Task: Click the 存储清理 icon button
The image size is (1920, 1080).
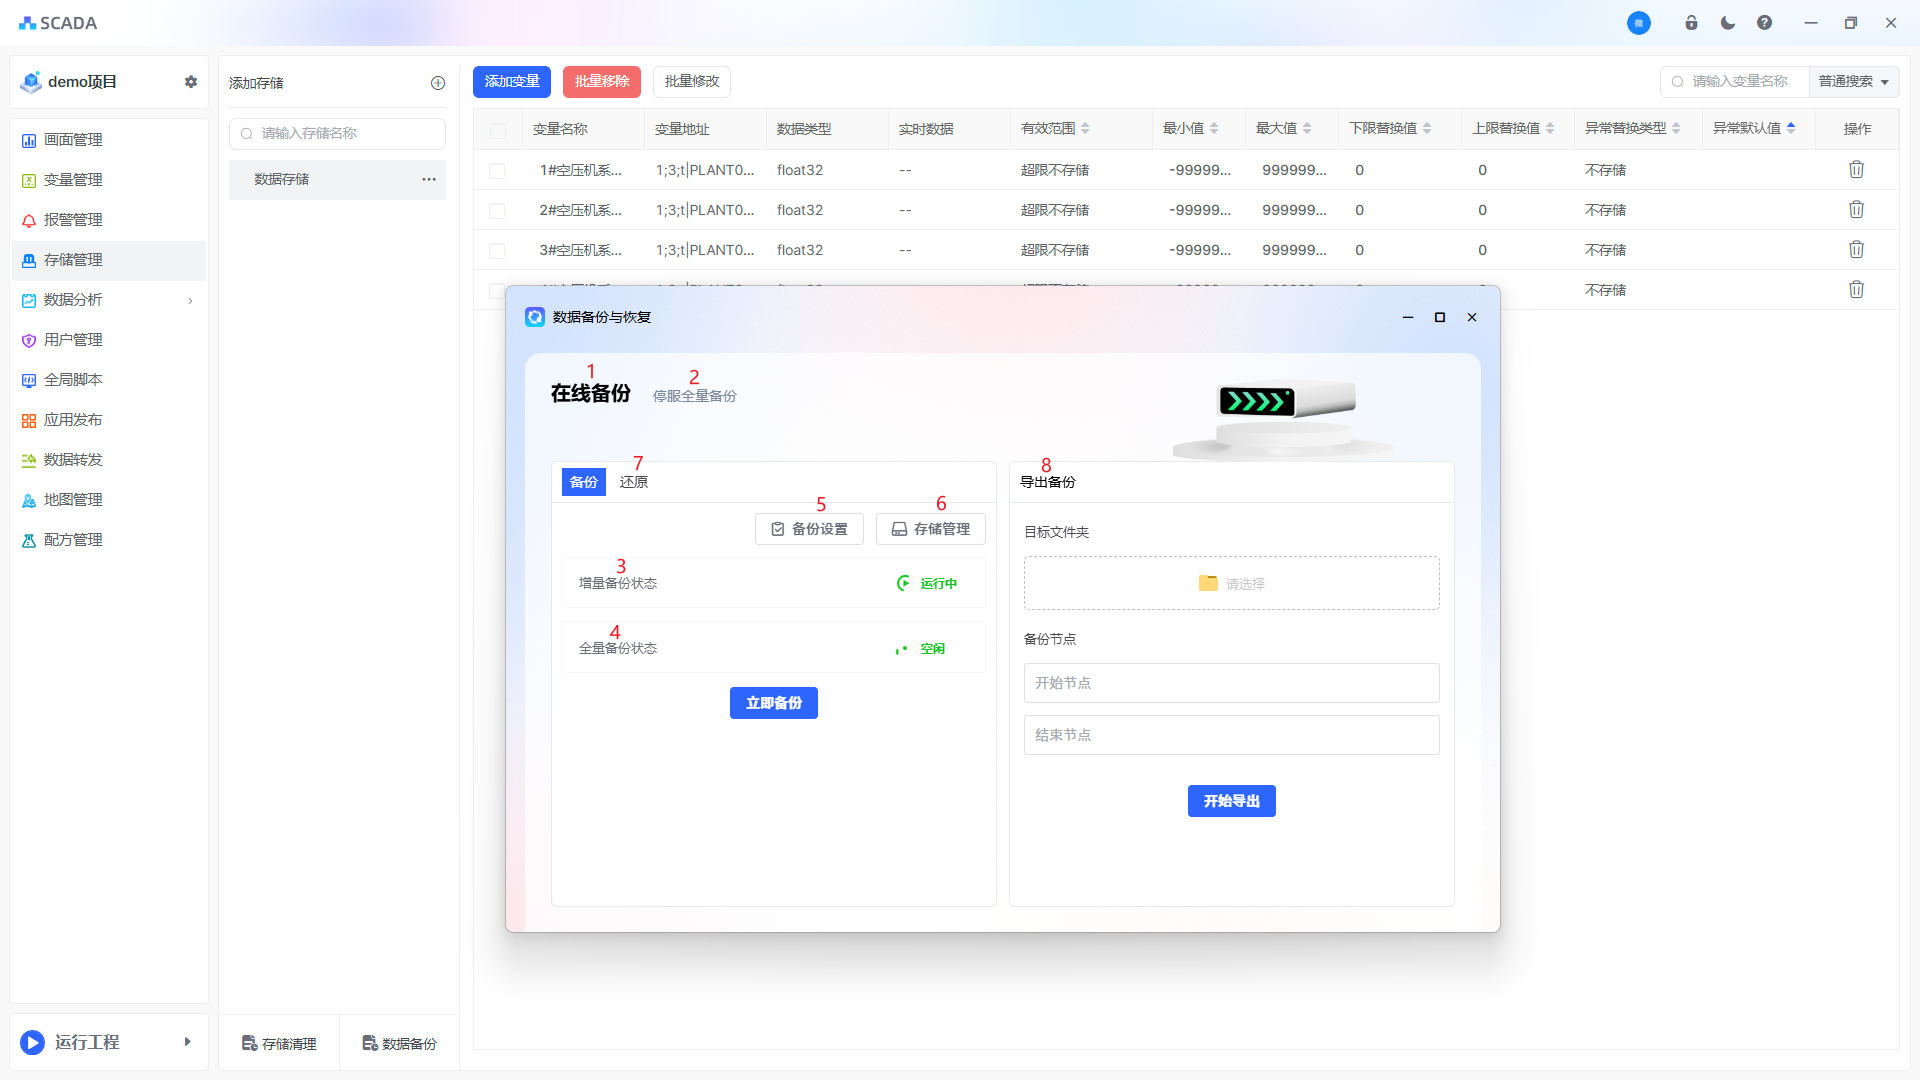Action: 279,1043
